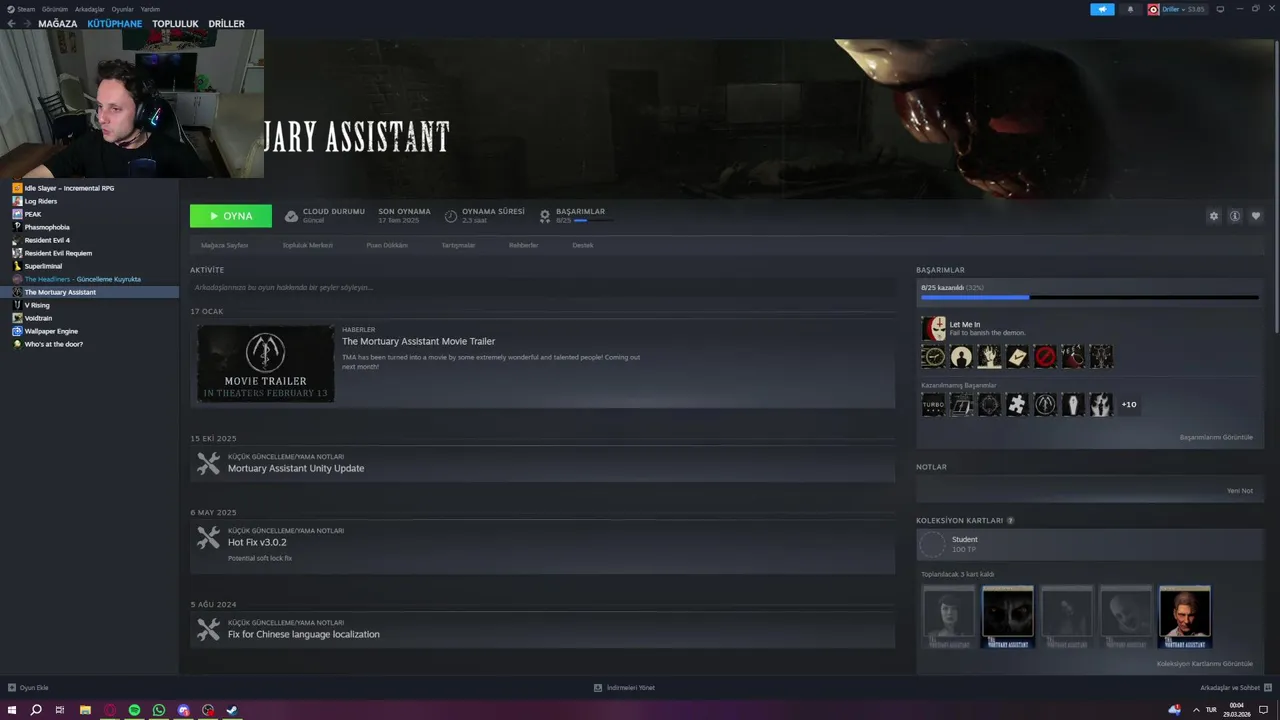Create a Yeni Not note
Image resolution: width=1280 pixels, height=720 pixels.
tap(1240, 490)
